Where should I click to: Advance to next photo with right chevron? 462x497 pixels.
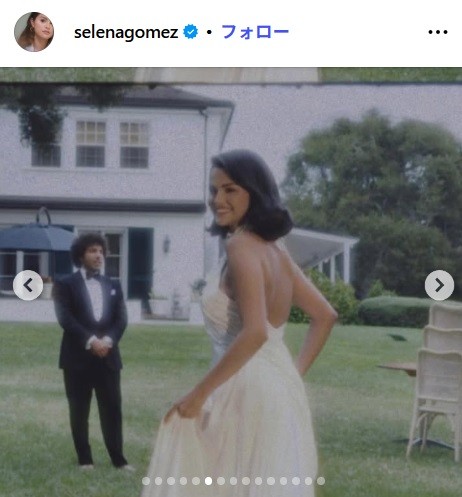click(x=439, y=285)
